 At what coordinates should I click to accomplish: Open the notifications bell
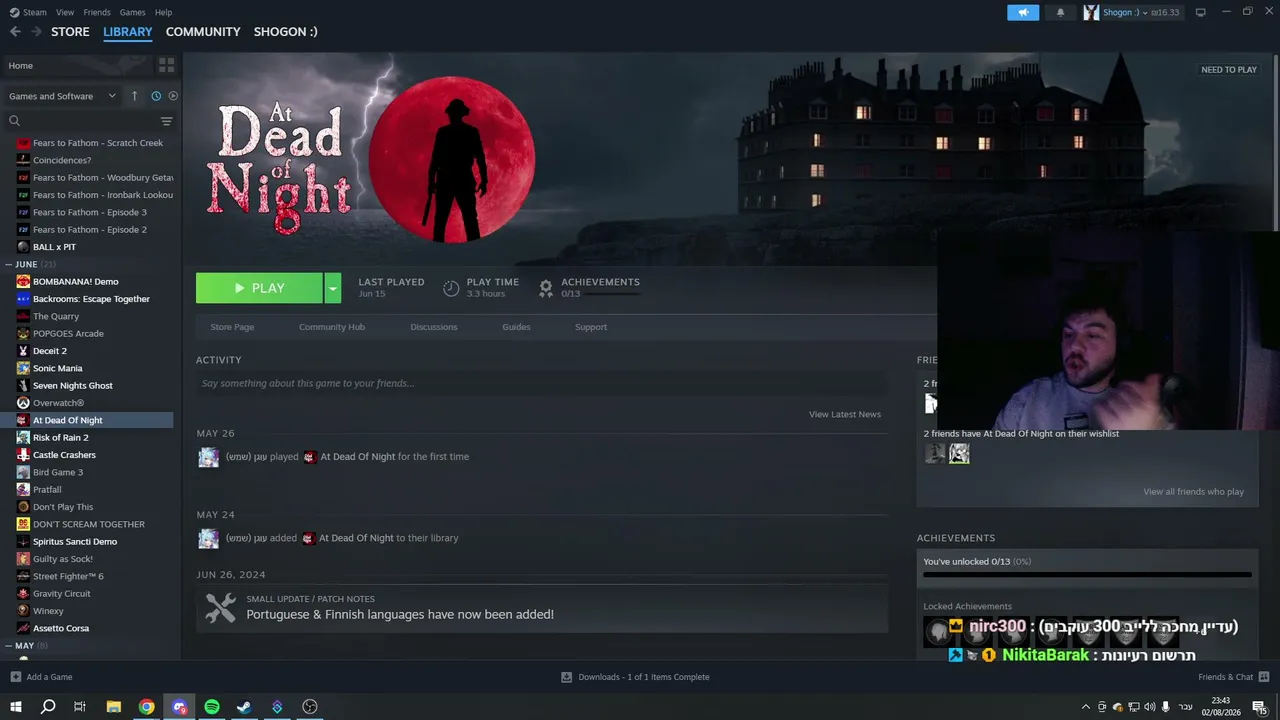(1061, 12)
